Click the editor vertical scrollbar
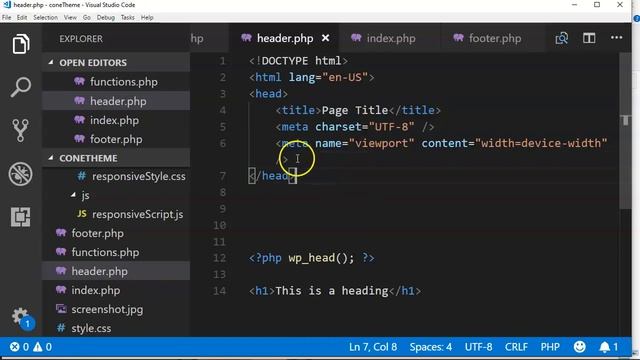640x360 pixels. 625,131
